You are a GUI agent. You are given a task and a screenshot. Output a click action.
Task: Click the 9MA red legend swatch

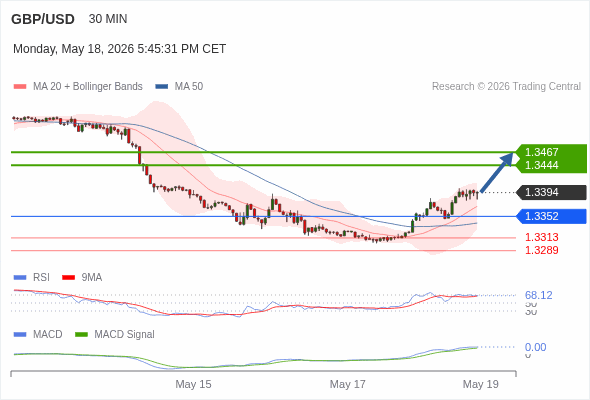[x=68, y=278]
